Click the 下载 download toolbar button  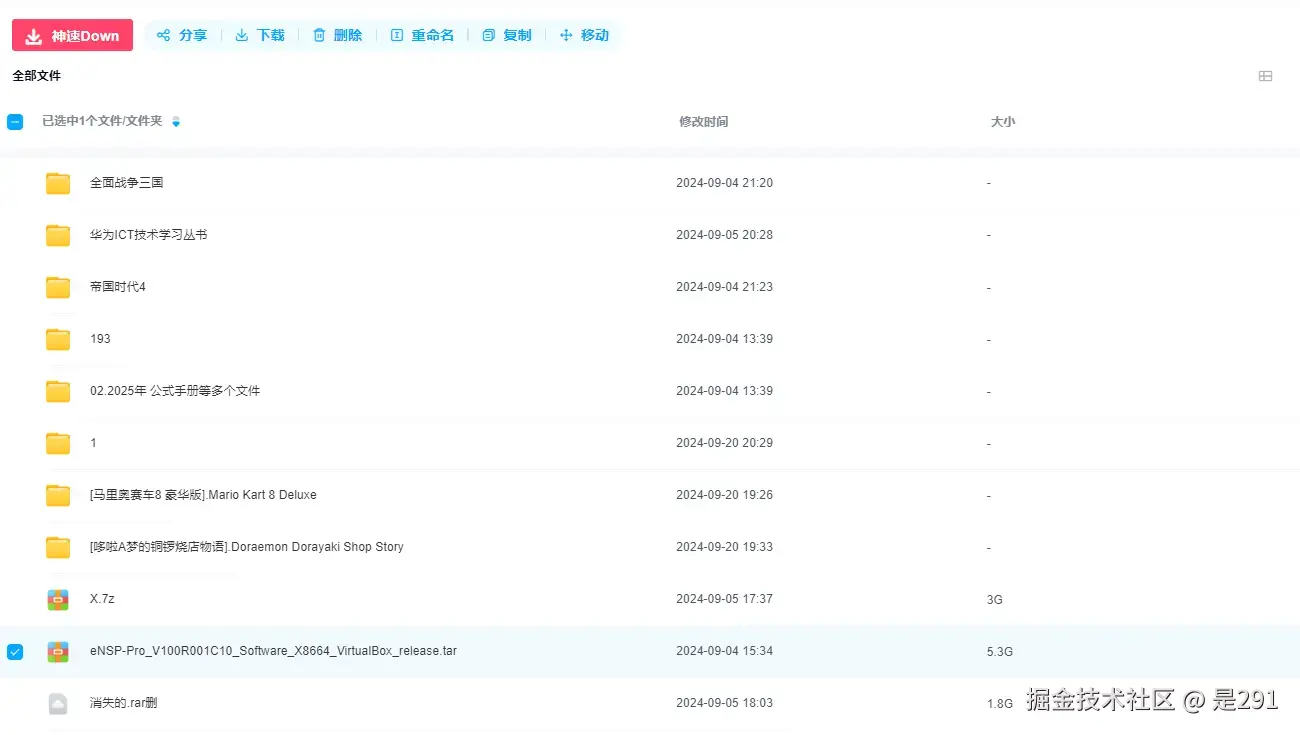click(260, 35)
